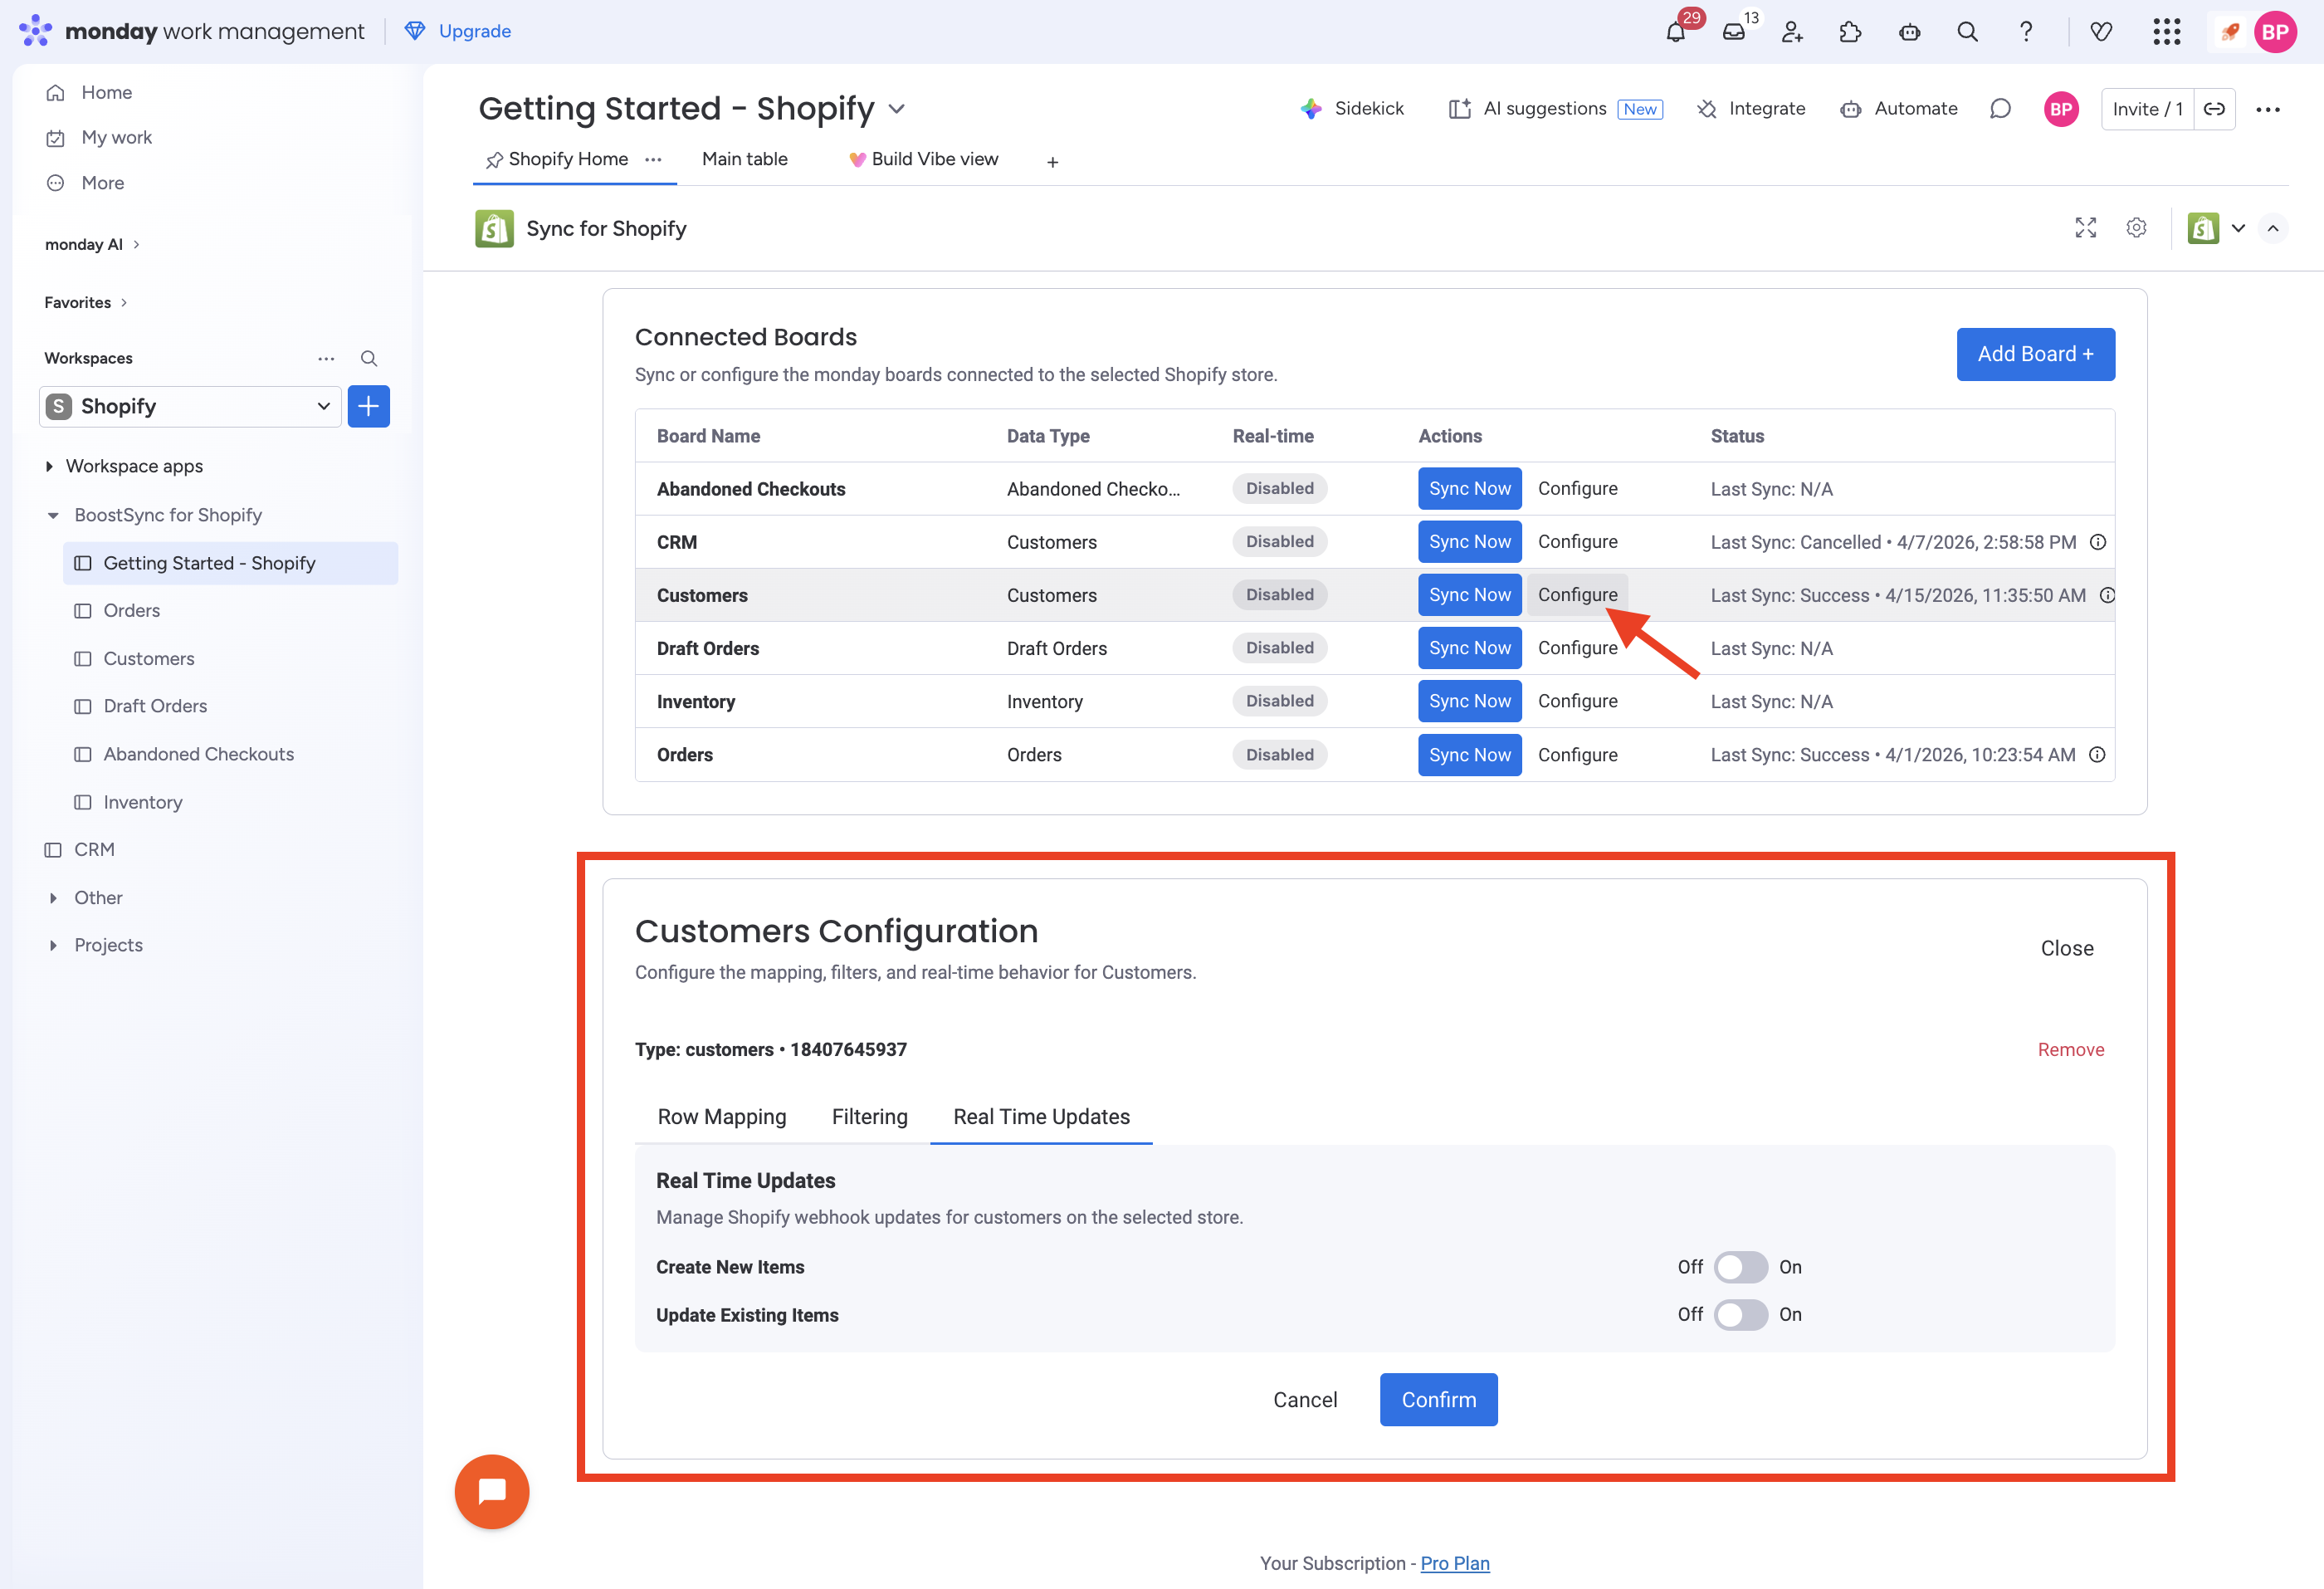
Task: Cancel the Customers configuration
Action: coord(1305,1400)
